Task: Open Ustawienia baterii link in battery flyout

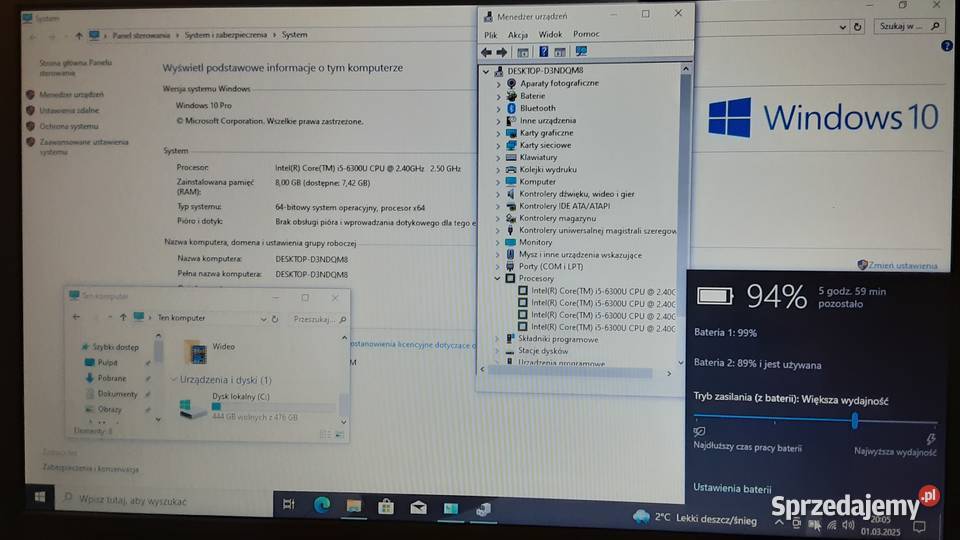Action: (x=732, y=489)
